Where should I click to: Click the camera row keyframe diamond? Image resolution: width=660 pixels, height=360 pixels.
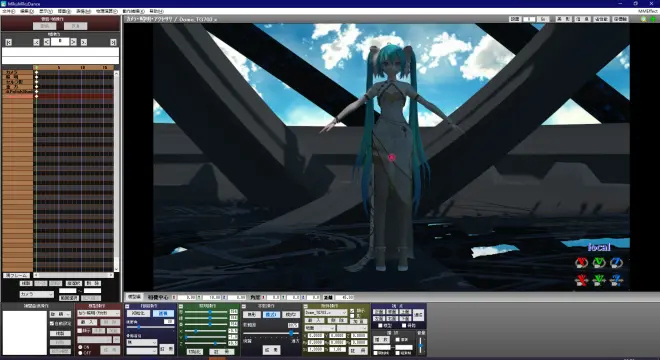pyautogui.click(x=37, y=72)
